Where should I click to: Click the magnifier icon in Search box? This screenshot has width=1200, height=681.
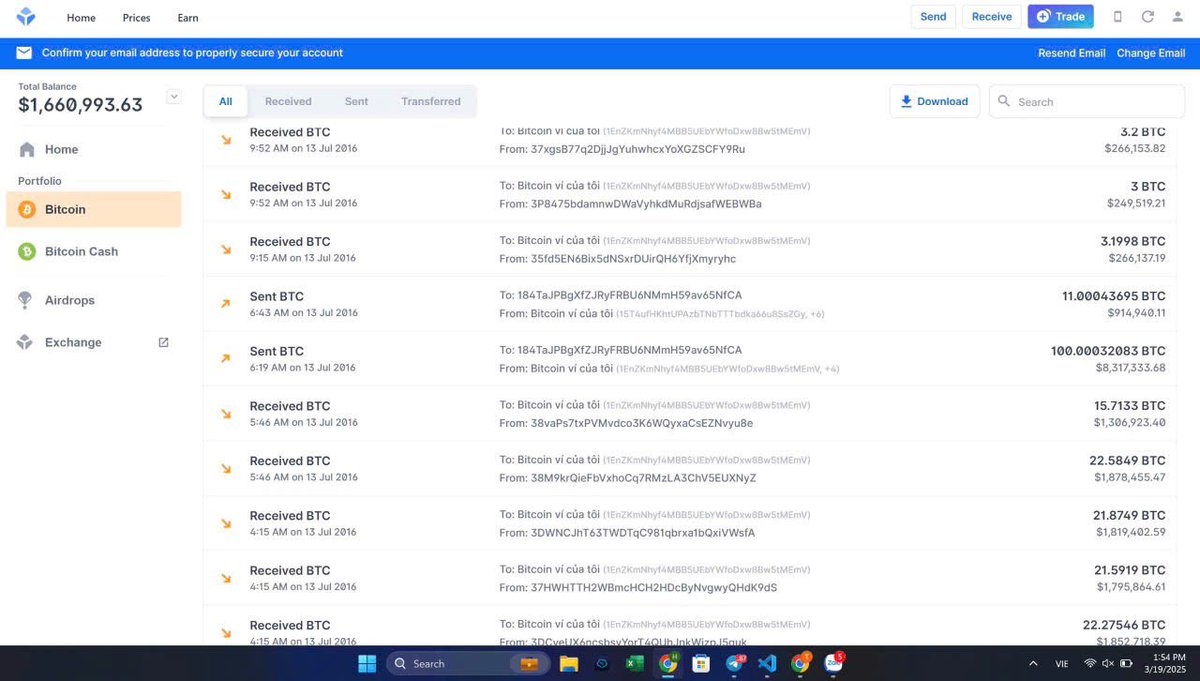(x=1004, y=101)
